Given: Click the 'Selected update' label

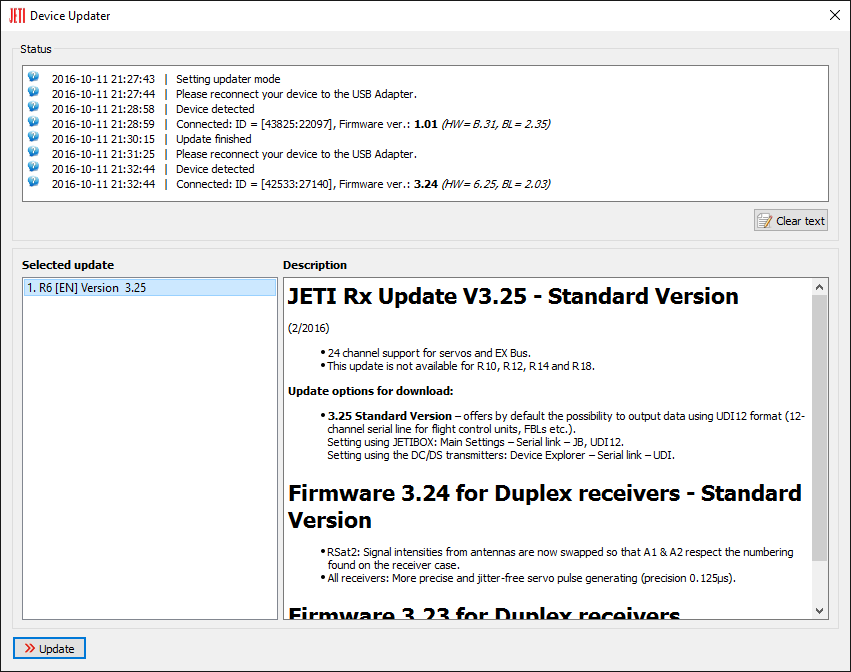Looking at the screenshot, I should click(x=68, y=265).
